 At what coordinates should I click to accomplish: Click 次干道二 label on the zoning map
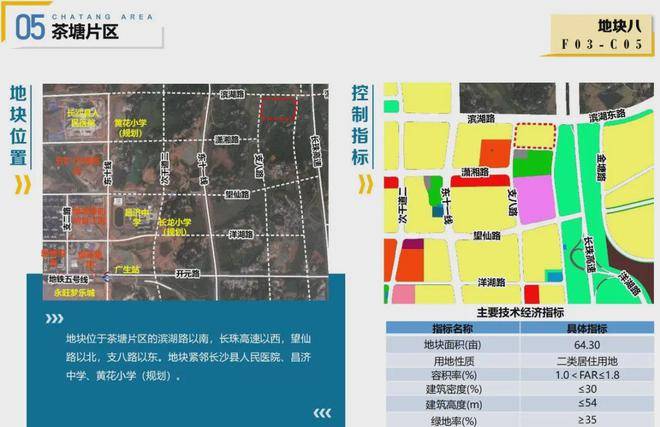pyautogui.click(x=402, y=205)
